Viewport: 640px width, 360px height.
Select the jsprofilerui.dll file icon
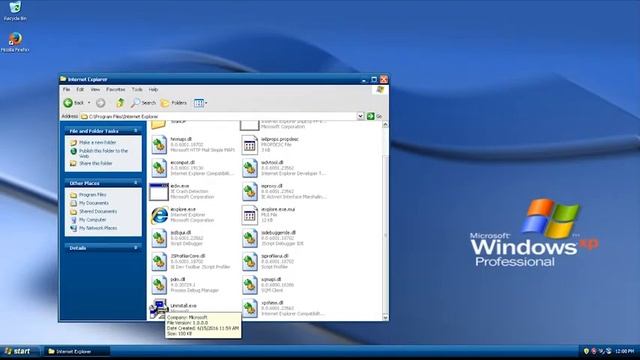tap(249, 262)
